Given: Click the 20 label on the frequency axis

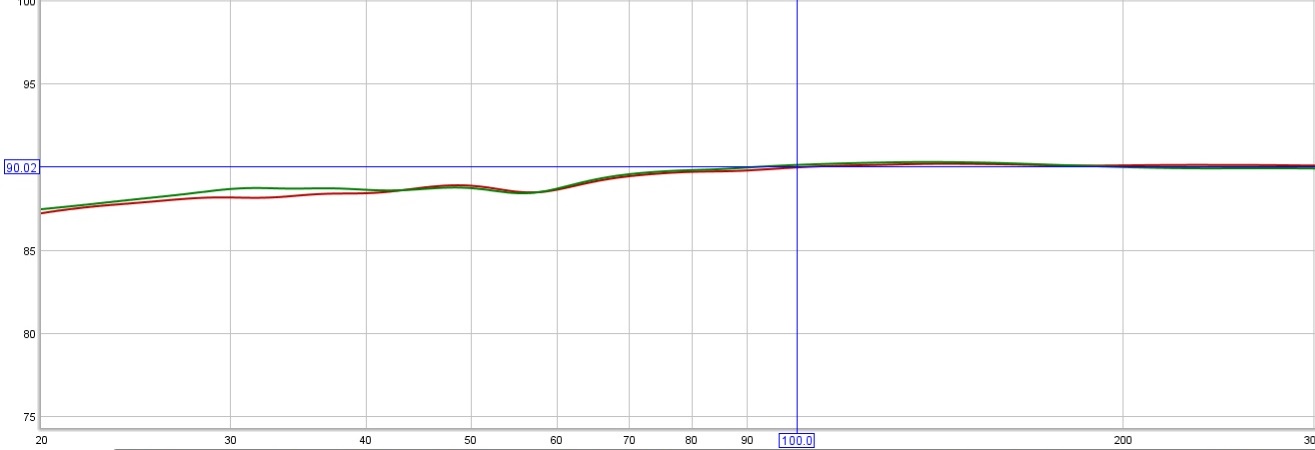Looking at the screenshot, I should click(x=41, y=440).
